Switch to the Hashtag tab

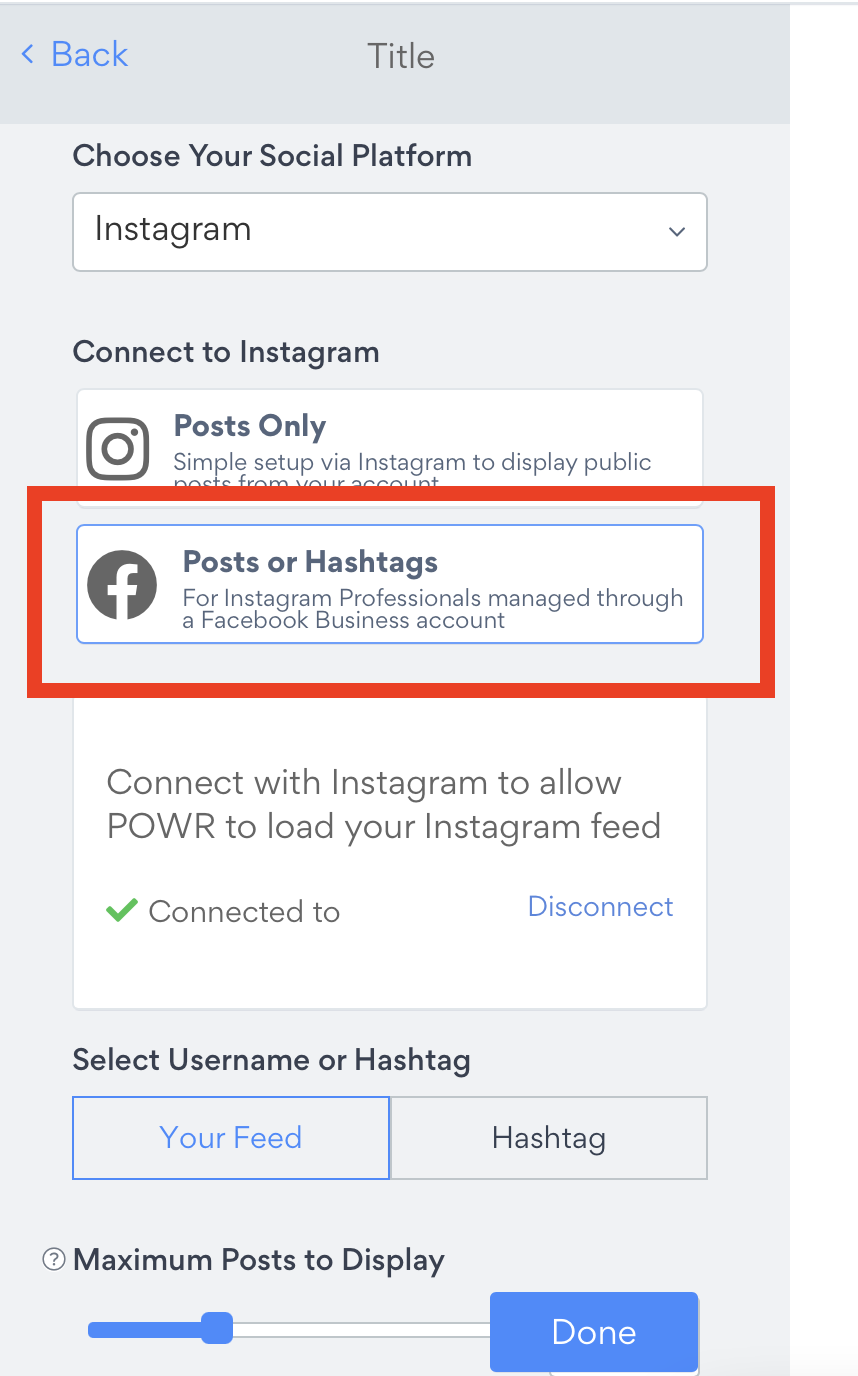(x=549, y=1138)
